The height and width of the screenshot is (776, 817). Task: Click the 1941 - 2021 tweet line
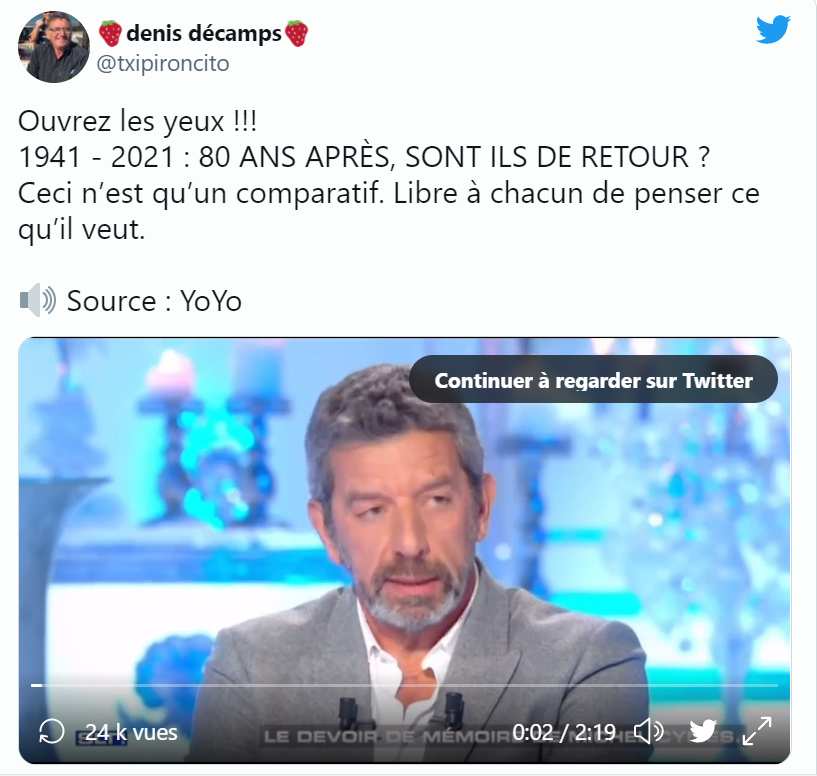tap(364, 157)
